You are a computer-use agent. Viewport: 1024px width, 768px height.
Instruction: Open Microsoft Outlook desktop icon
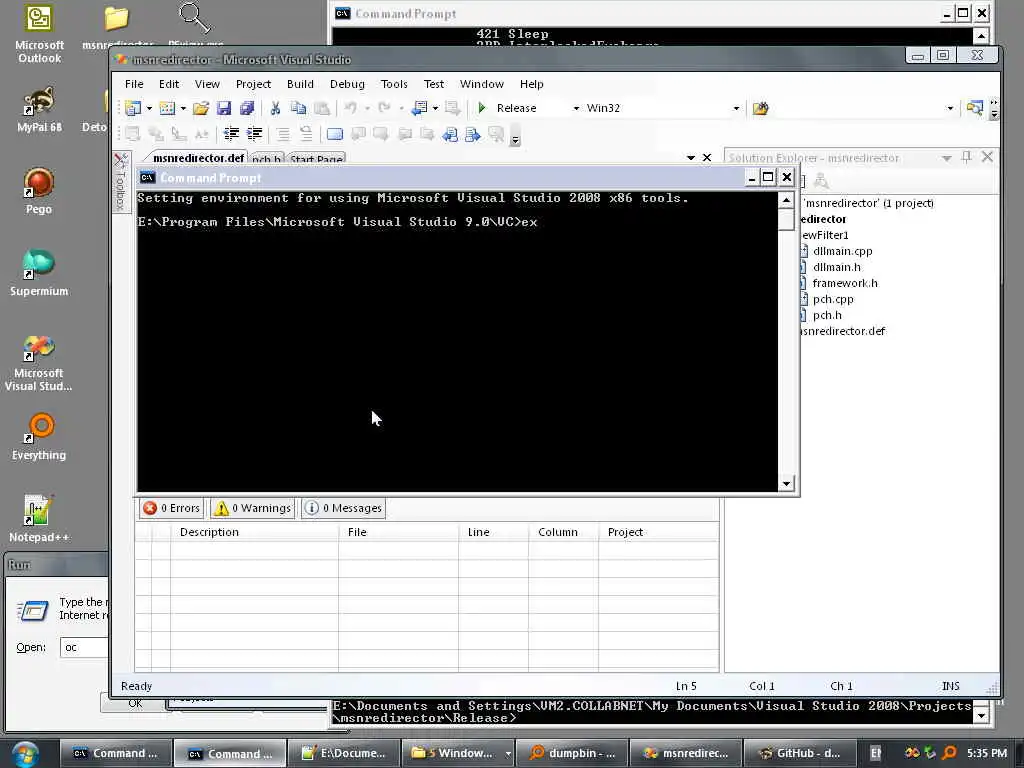point(39,33)
